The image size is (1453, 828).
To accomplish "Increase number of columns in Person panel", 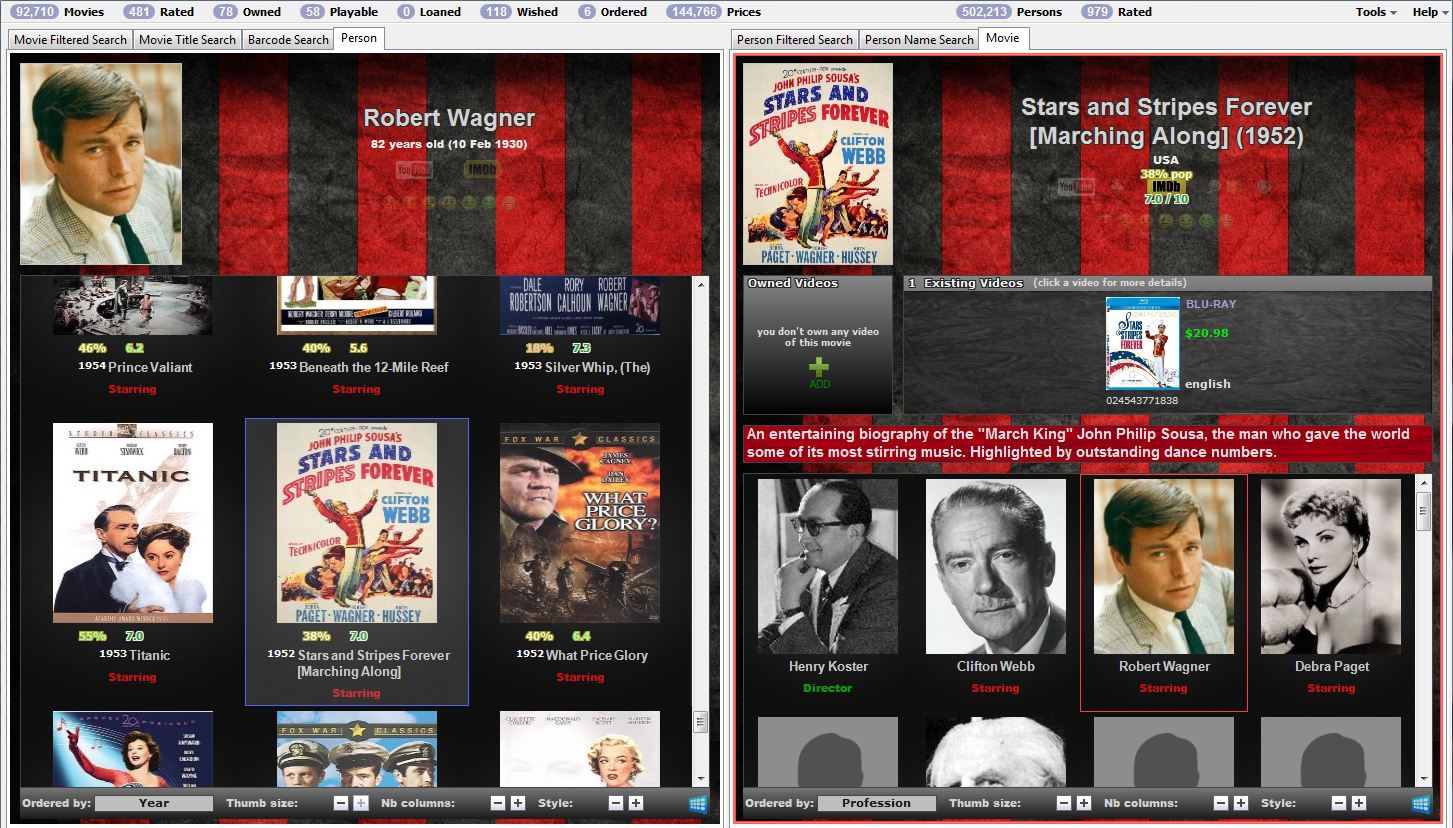I will tap(518, 803).
